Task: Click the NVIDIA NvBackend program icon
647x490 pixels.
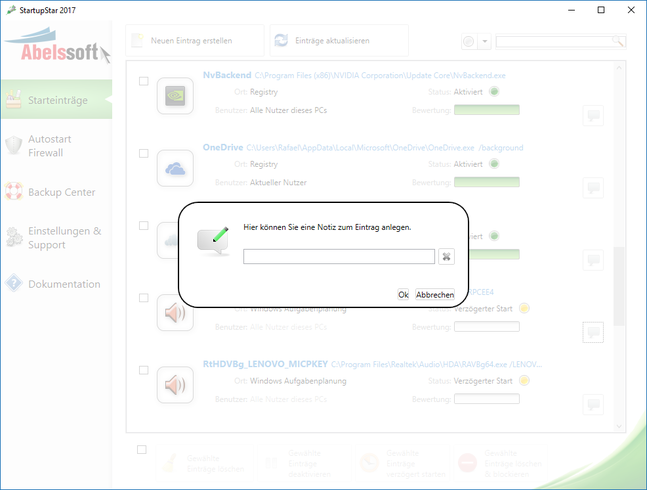Action: click(x=175, y=96)
